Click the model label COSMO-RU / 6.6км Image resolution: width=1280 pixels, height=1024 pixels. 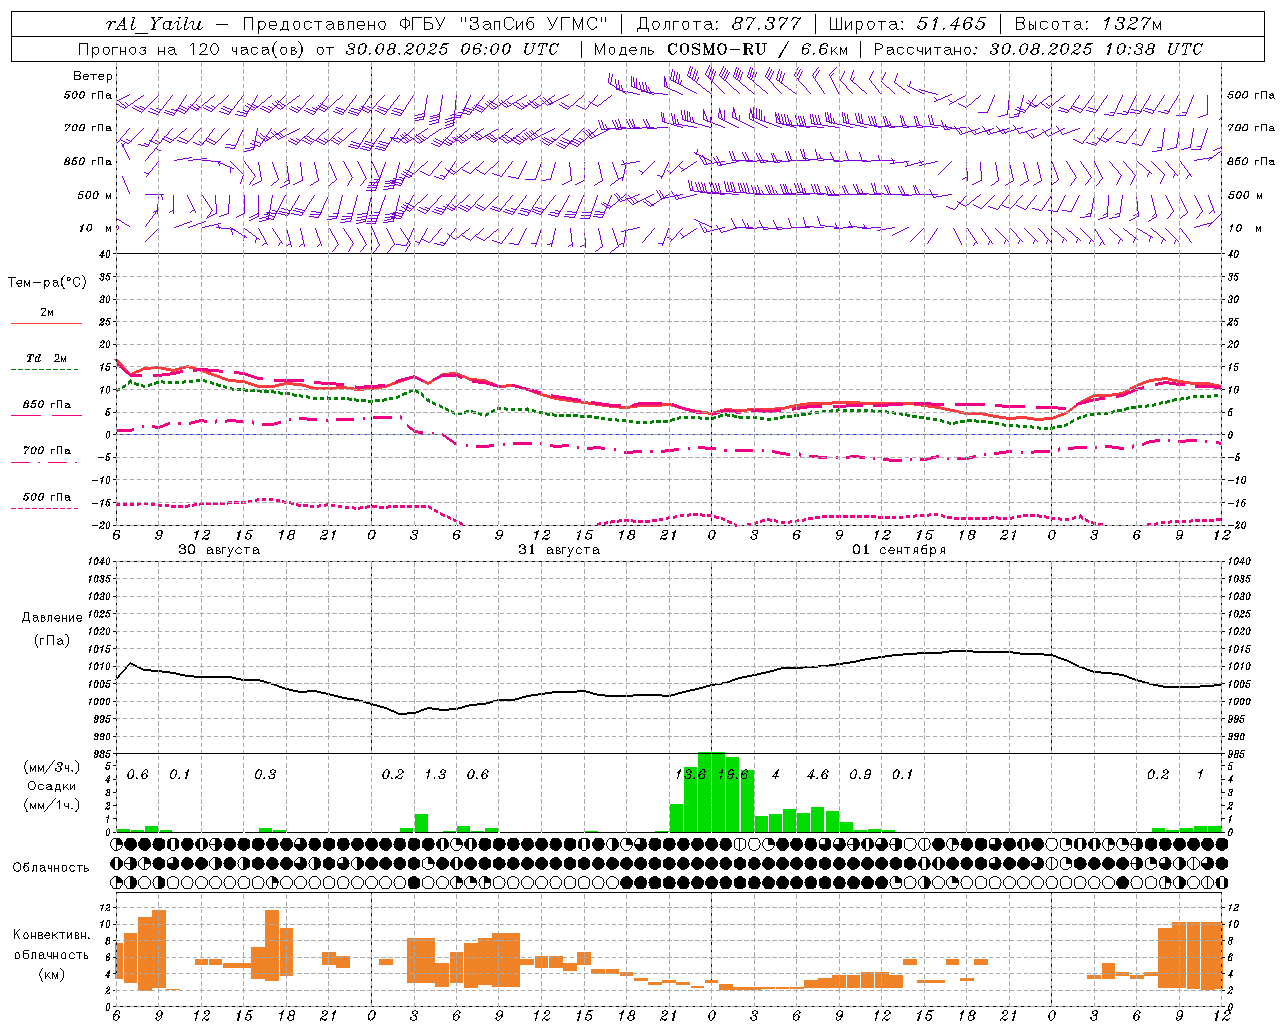[757, 49]
